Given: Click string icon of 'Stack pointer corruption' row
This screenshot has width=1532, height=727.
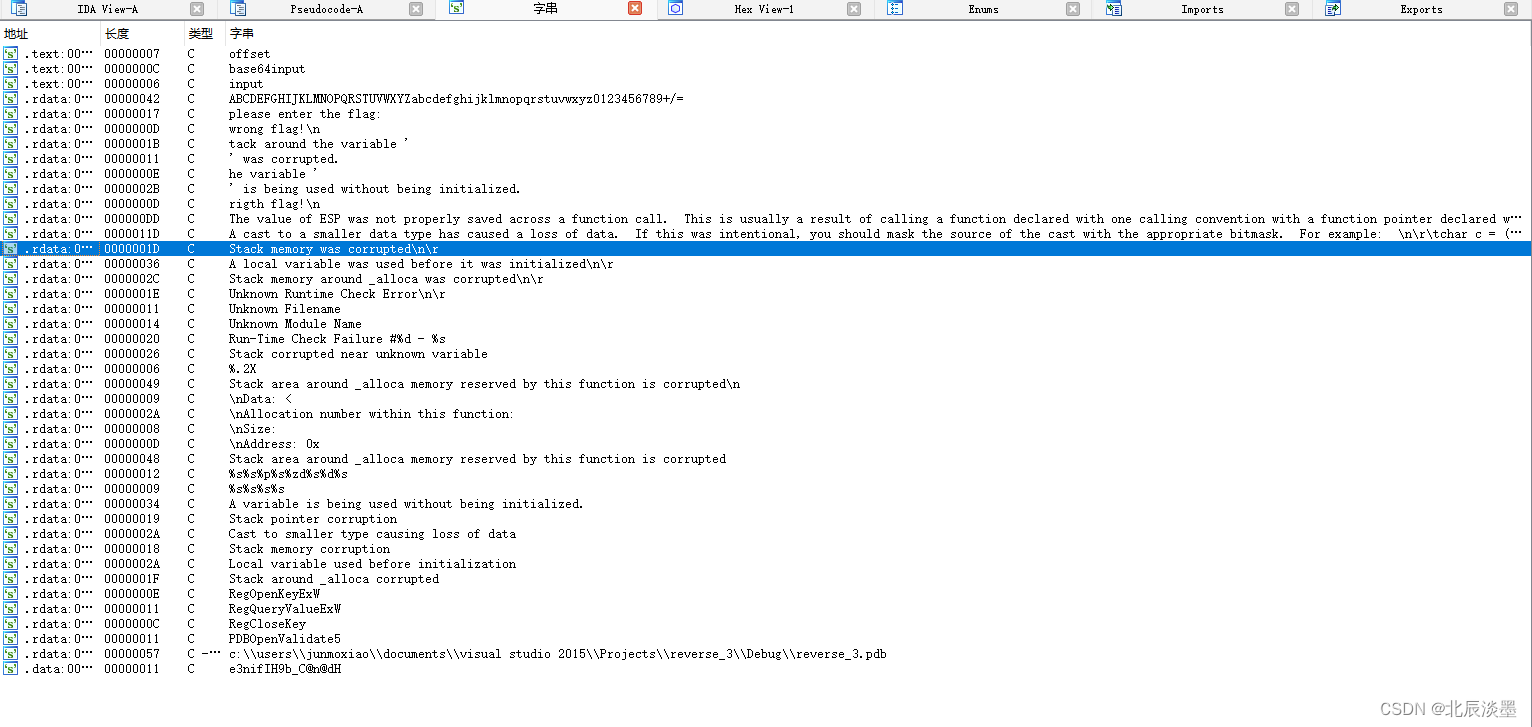Looking at the screenshot, I should pos(11,519).
